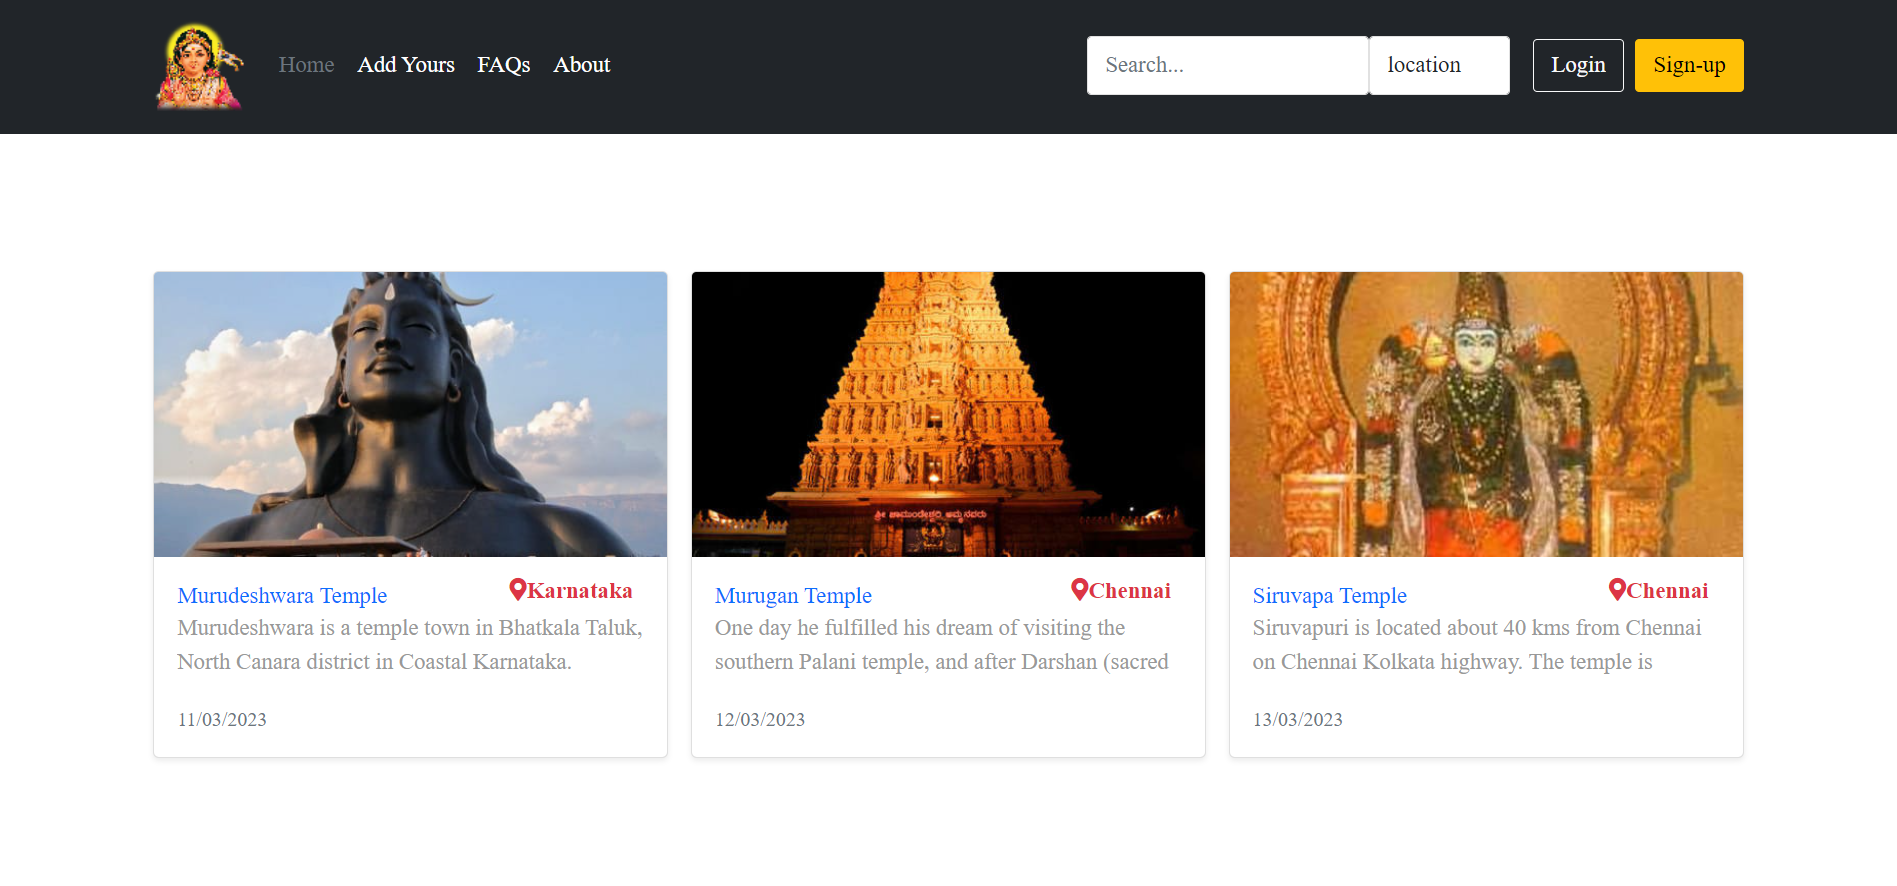Click the Shiva statue image thumbnail
The width and height of the screenshot is (1897, 886).
tap(410, 414)
